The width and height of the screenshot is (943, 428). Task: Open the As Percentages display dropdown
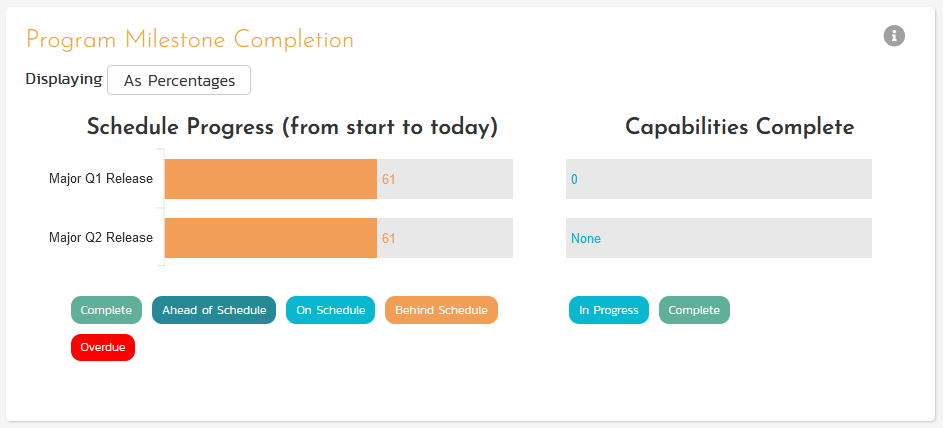(179, 80)
